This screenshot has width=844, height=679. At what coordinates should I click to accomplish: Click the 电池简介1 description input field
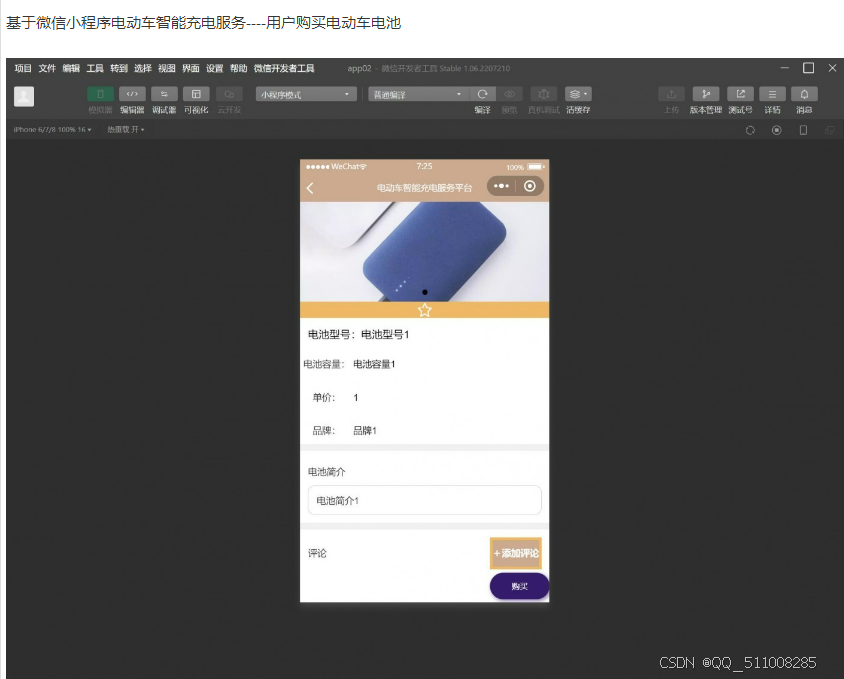tap(424, 499)
